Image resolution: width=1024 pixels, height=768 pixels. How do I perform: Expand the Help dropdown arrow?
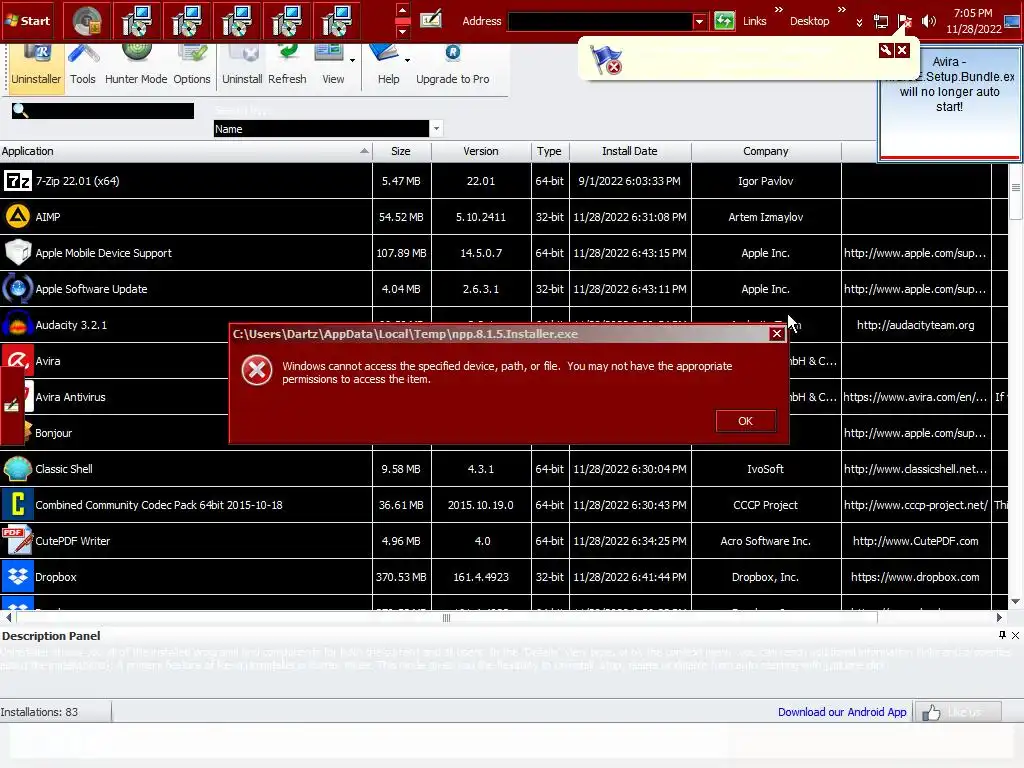tap(408, 60)
